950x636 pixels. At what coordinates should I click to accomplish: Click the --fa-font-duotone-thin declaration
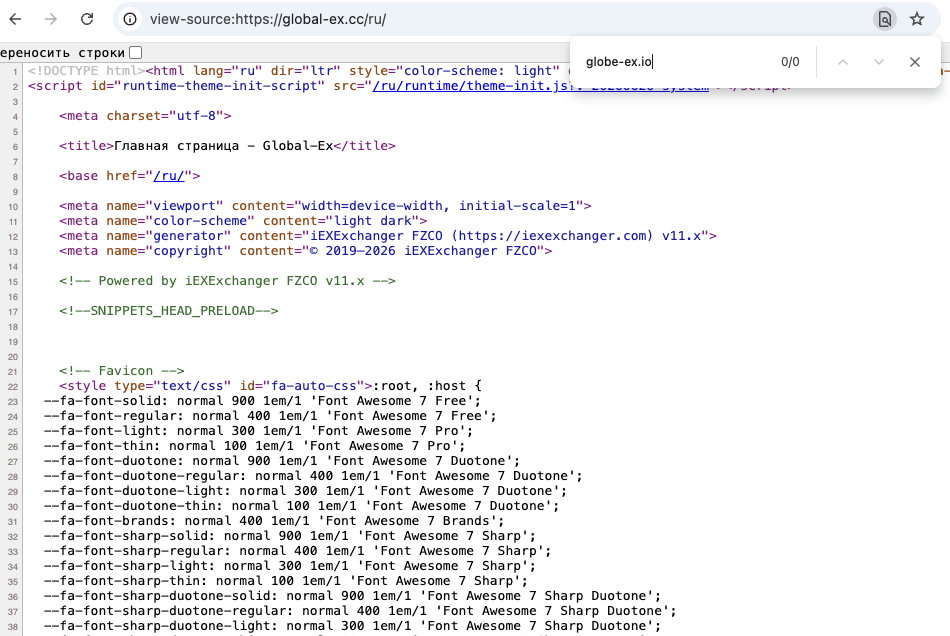click(301, 506)
